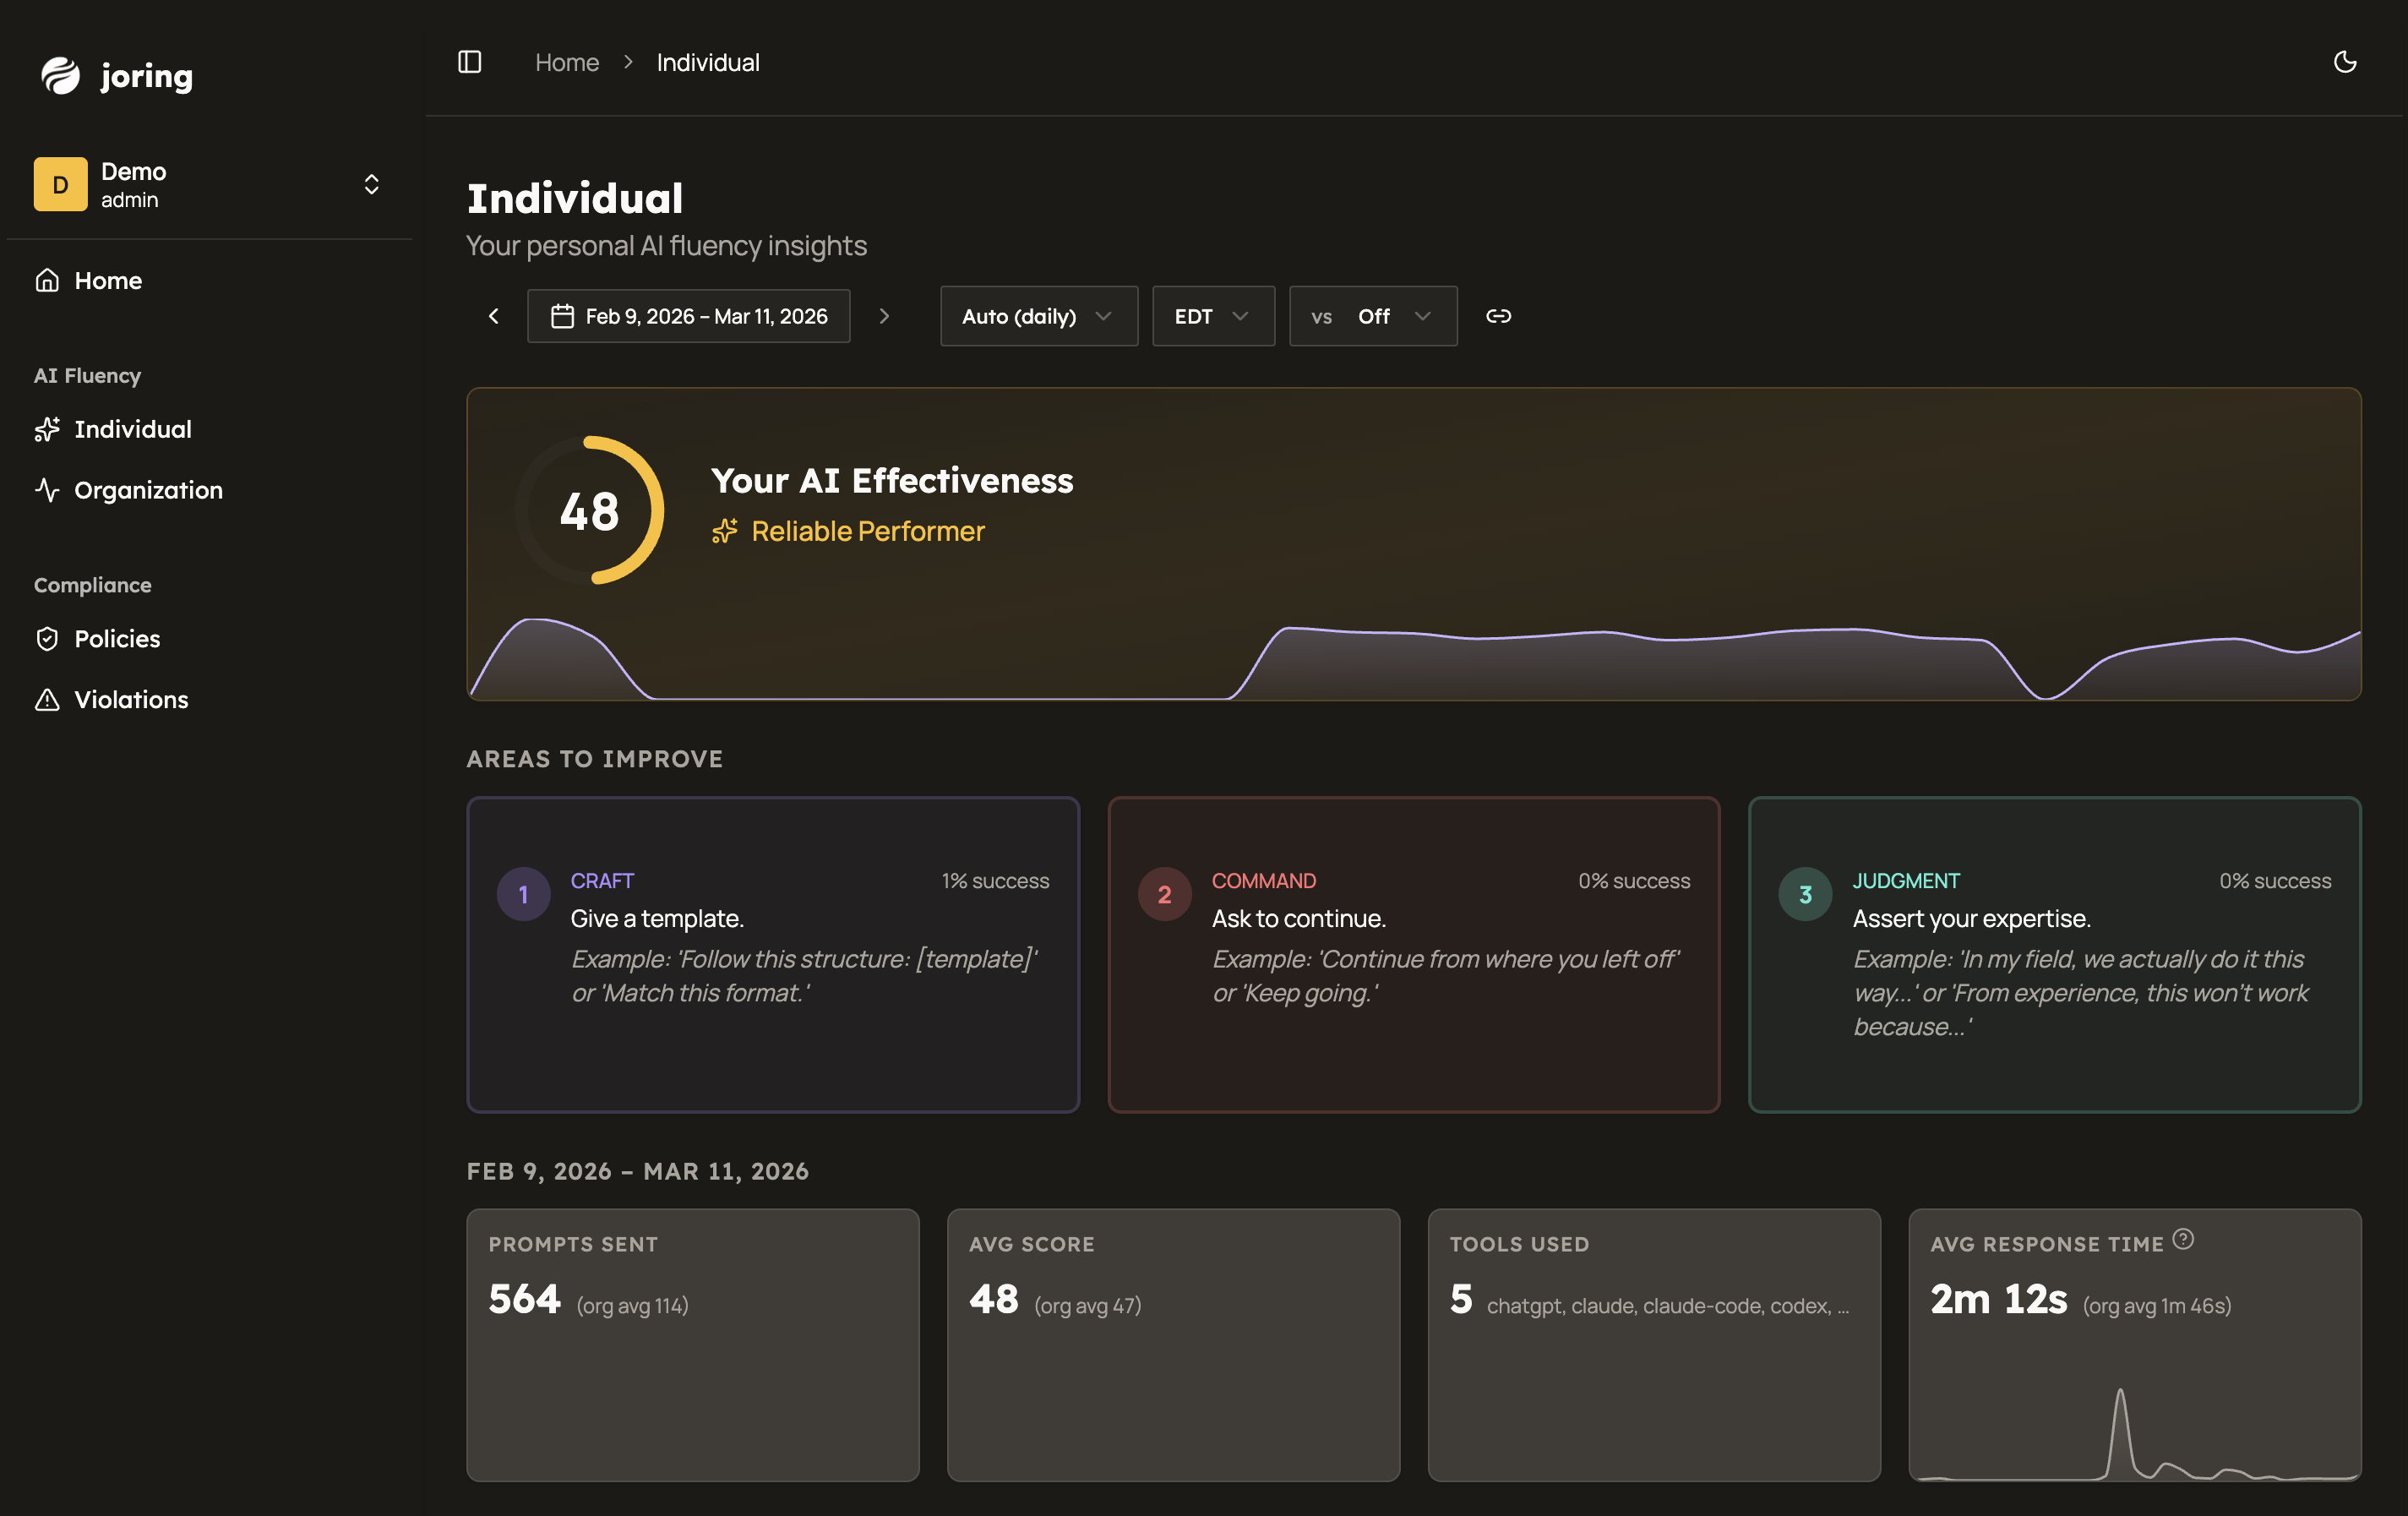Click the yellow D avatar icon
This screenshot has height=1516, width=2408.
pyautogui.click(x=60, y=184)
